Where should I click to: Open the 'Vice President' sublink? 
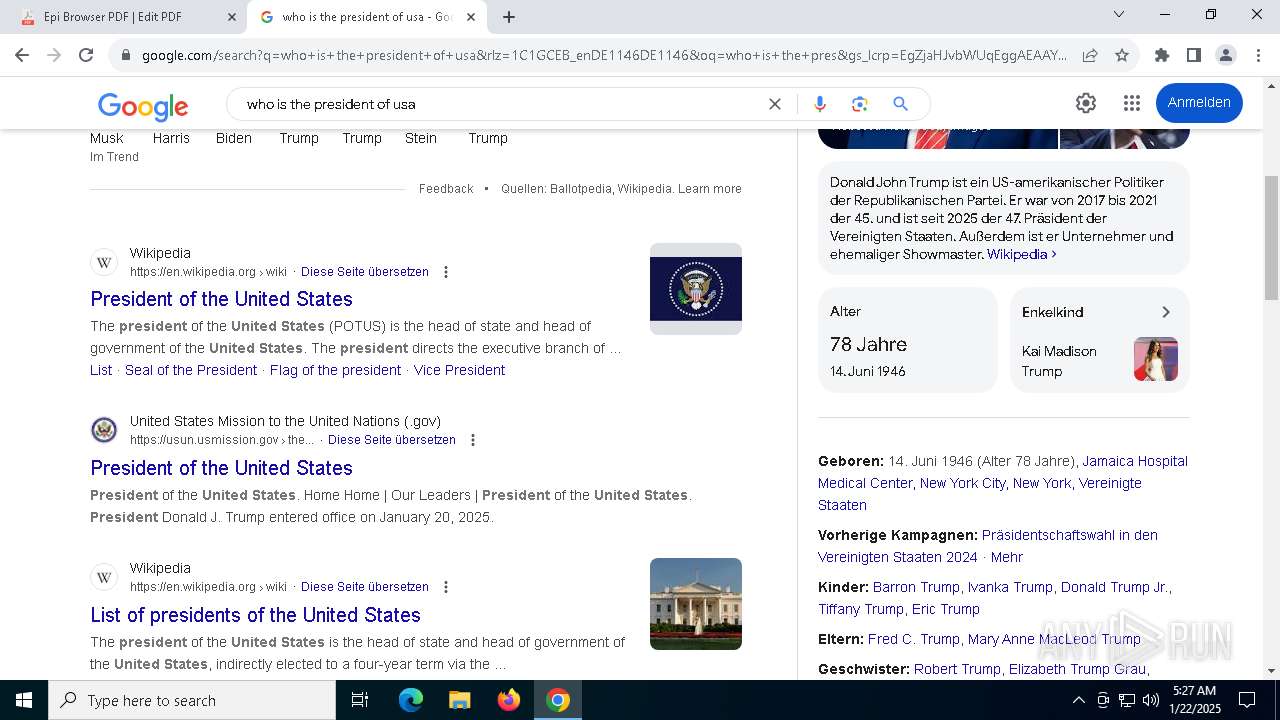tap(459, 370)
